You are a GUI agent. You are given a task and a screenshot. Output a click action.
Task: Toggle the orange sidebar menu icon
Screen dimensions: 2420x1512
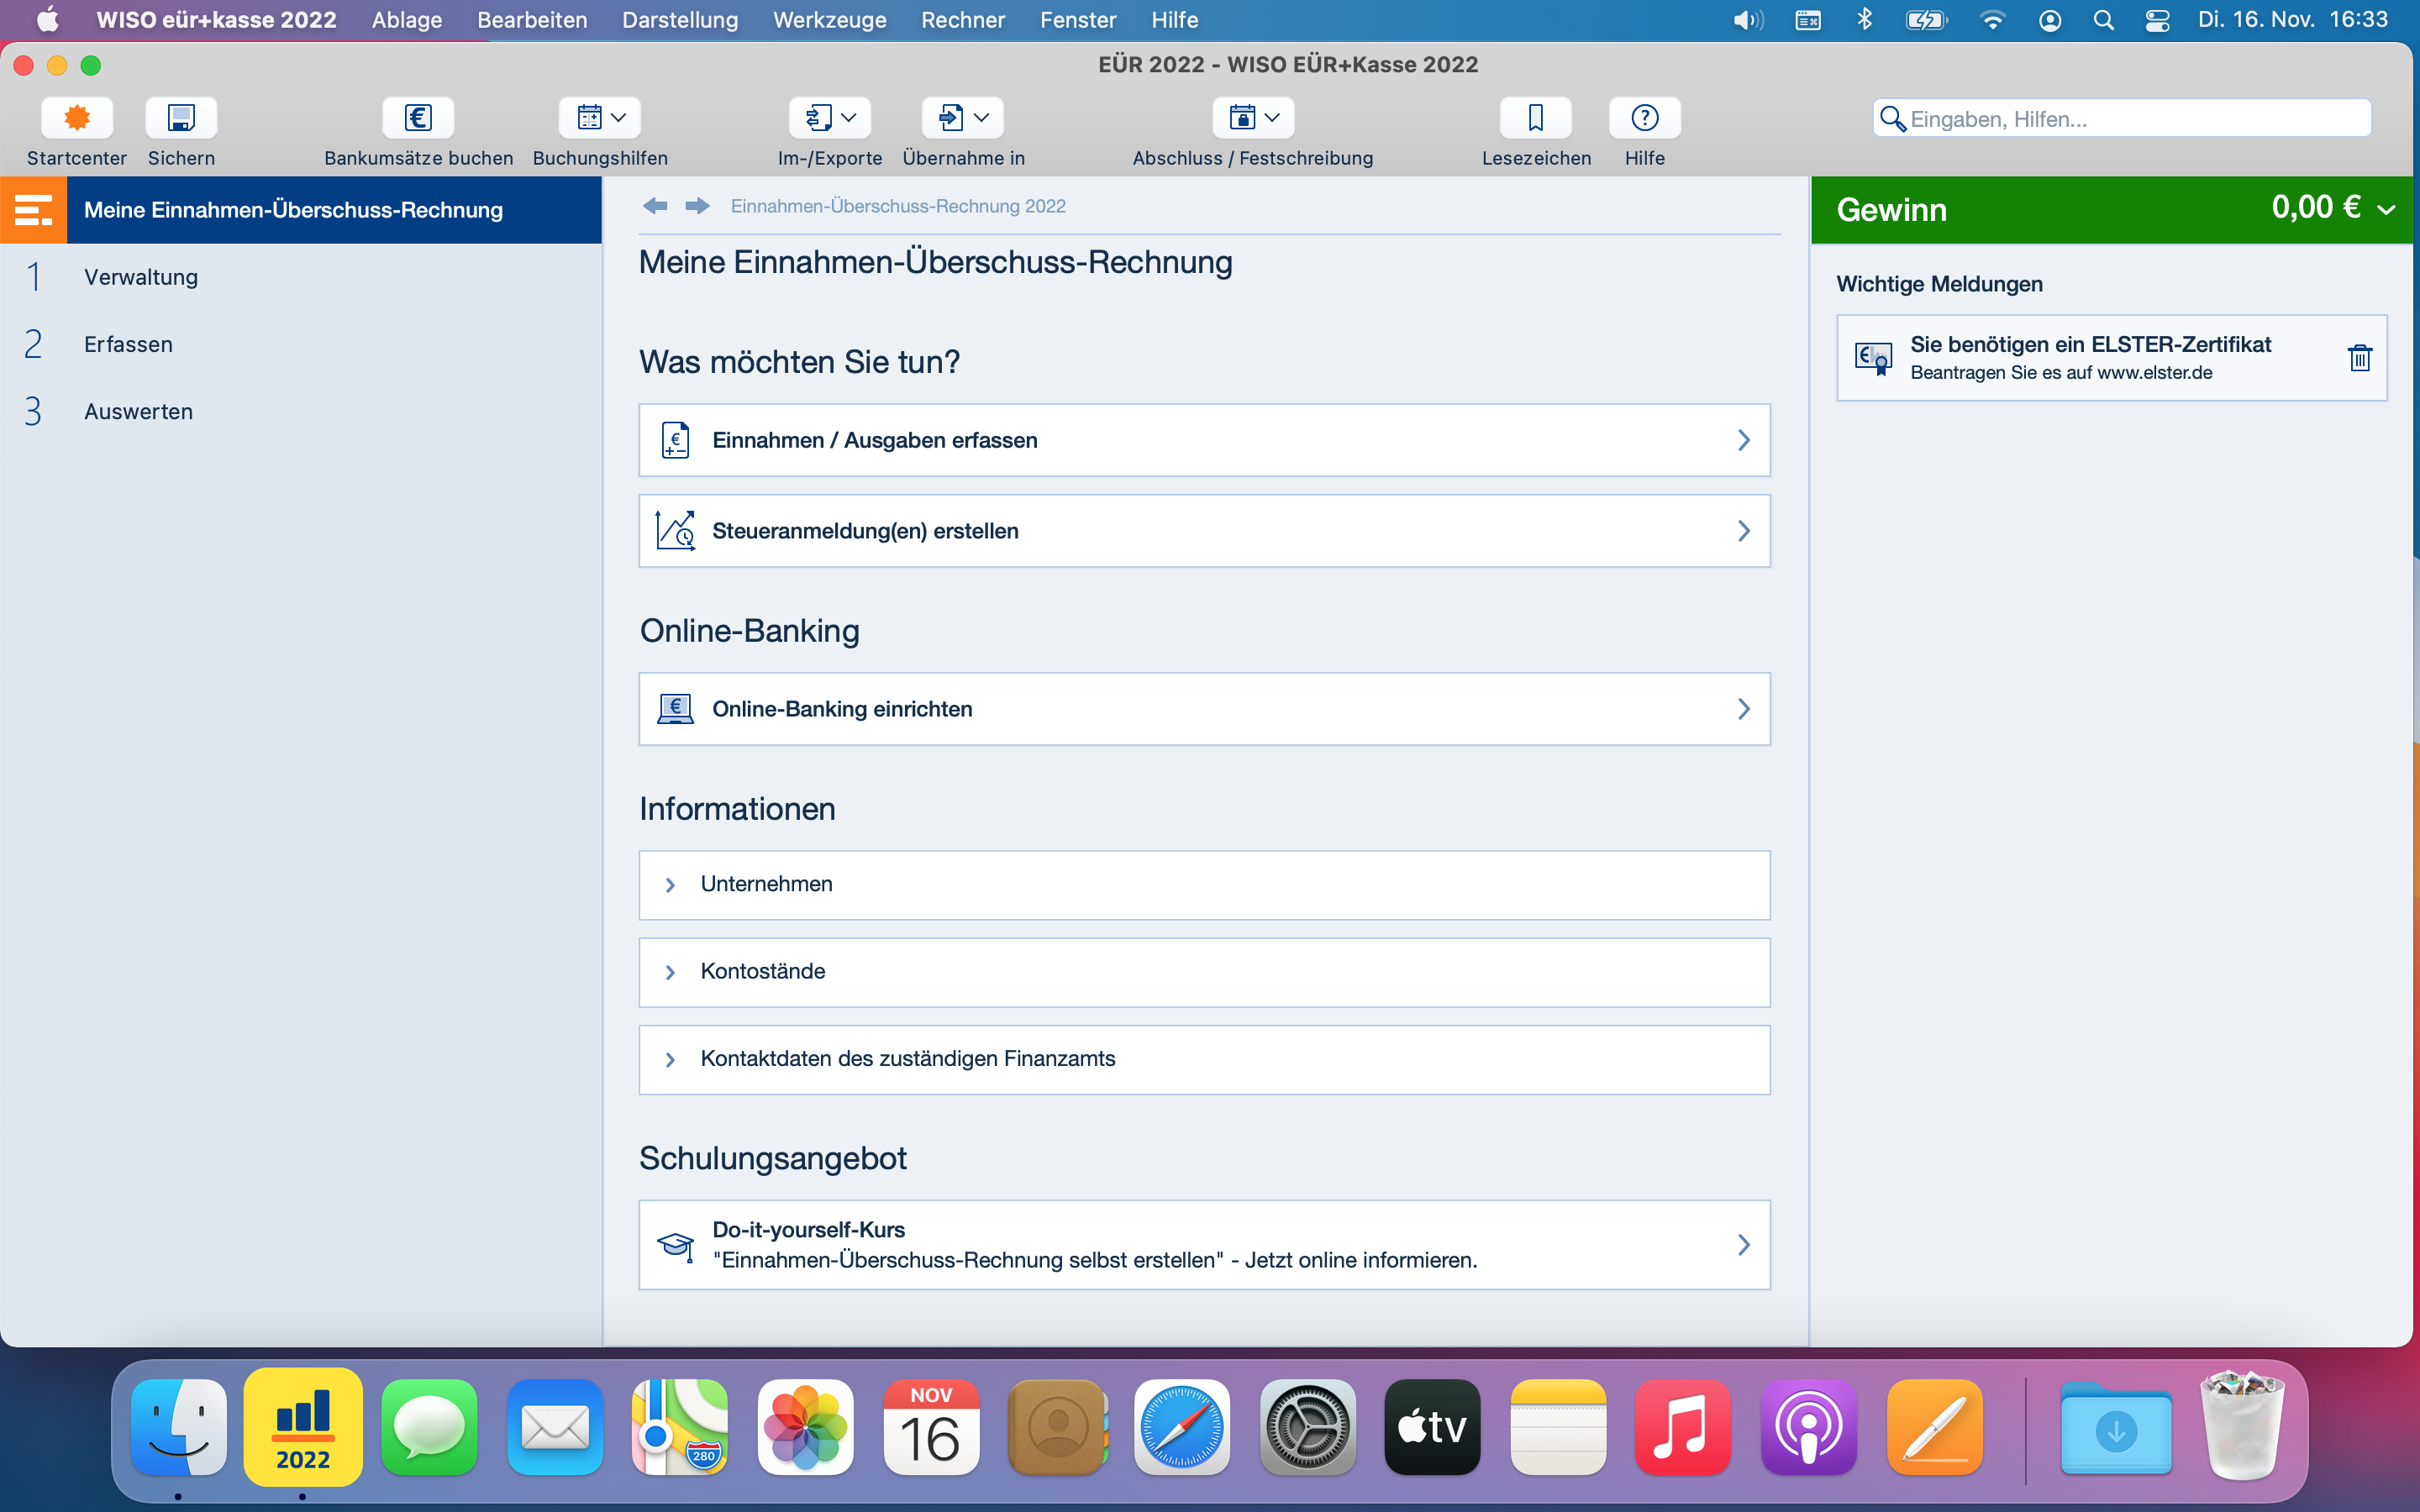pos(33,210)
